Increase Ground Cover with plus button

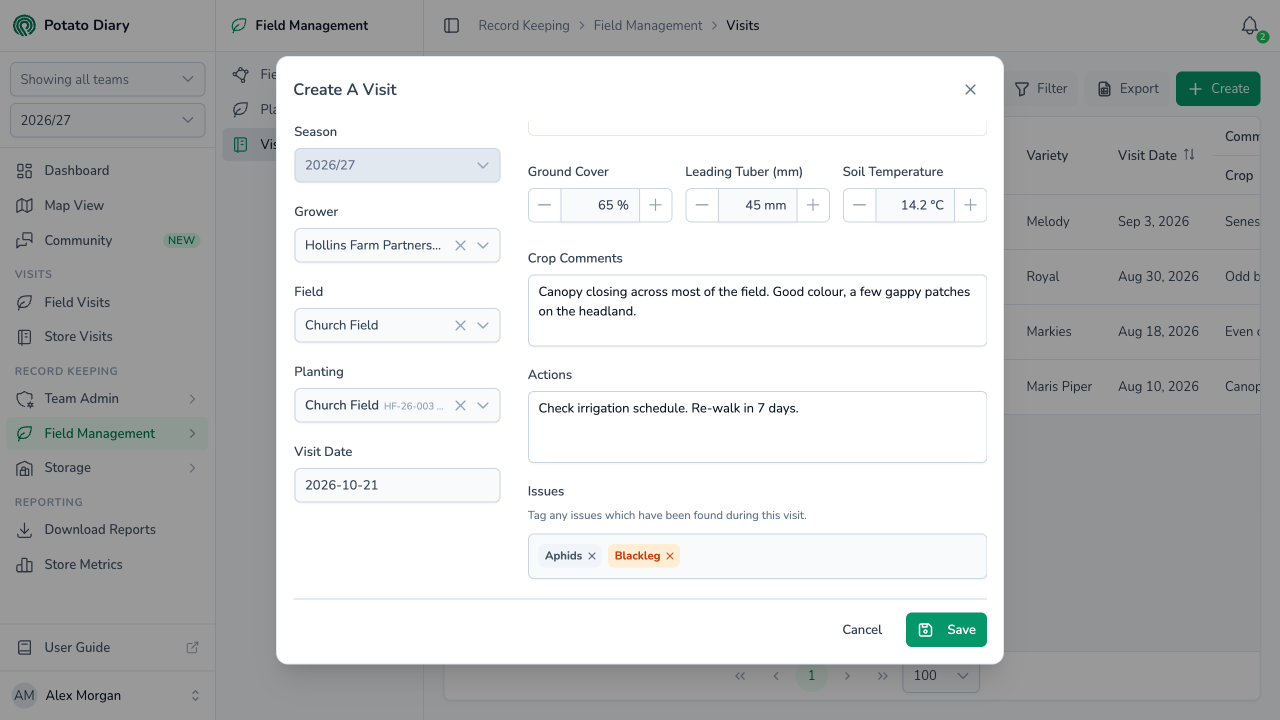coord(655,205)
